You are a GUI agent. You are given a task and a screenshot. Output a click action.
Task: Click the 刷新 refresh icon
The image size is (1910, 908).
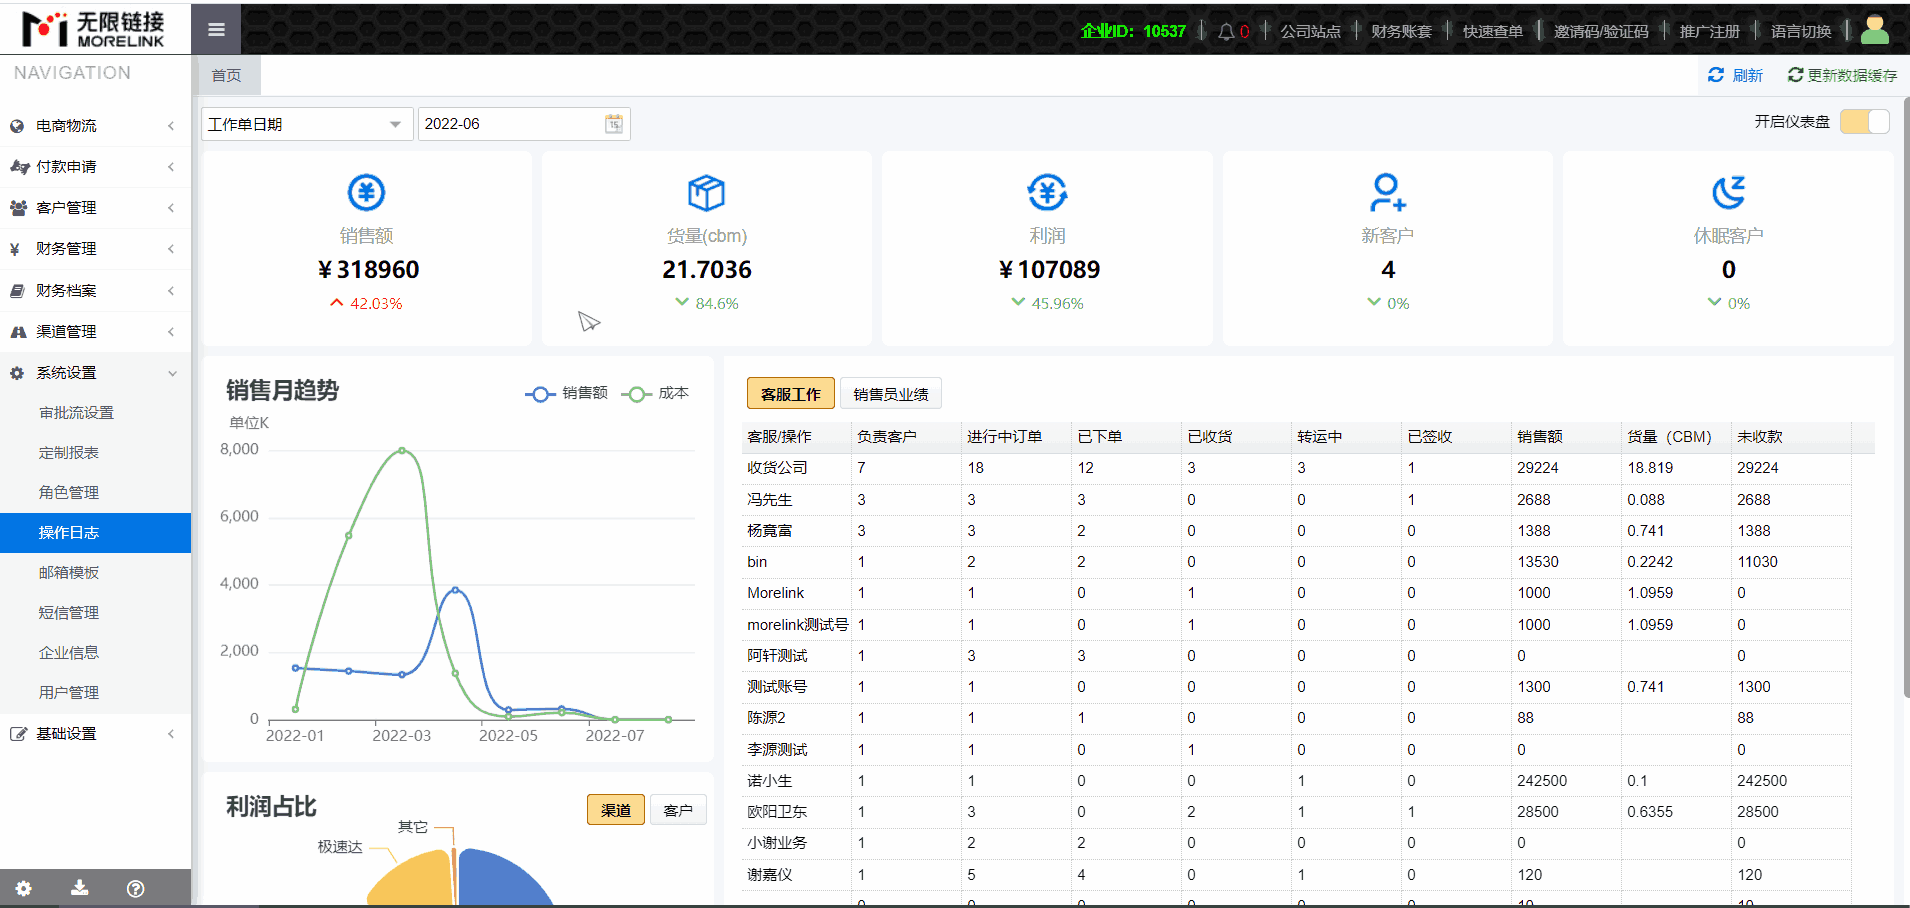[1717, 75]
